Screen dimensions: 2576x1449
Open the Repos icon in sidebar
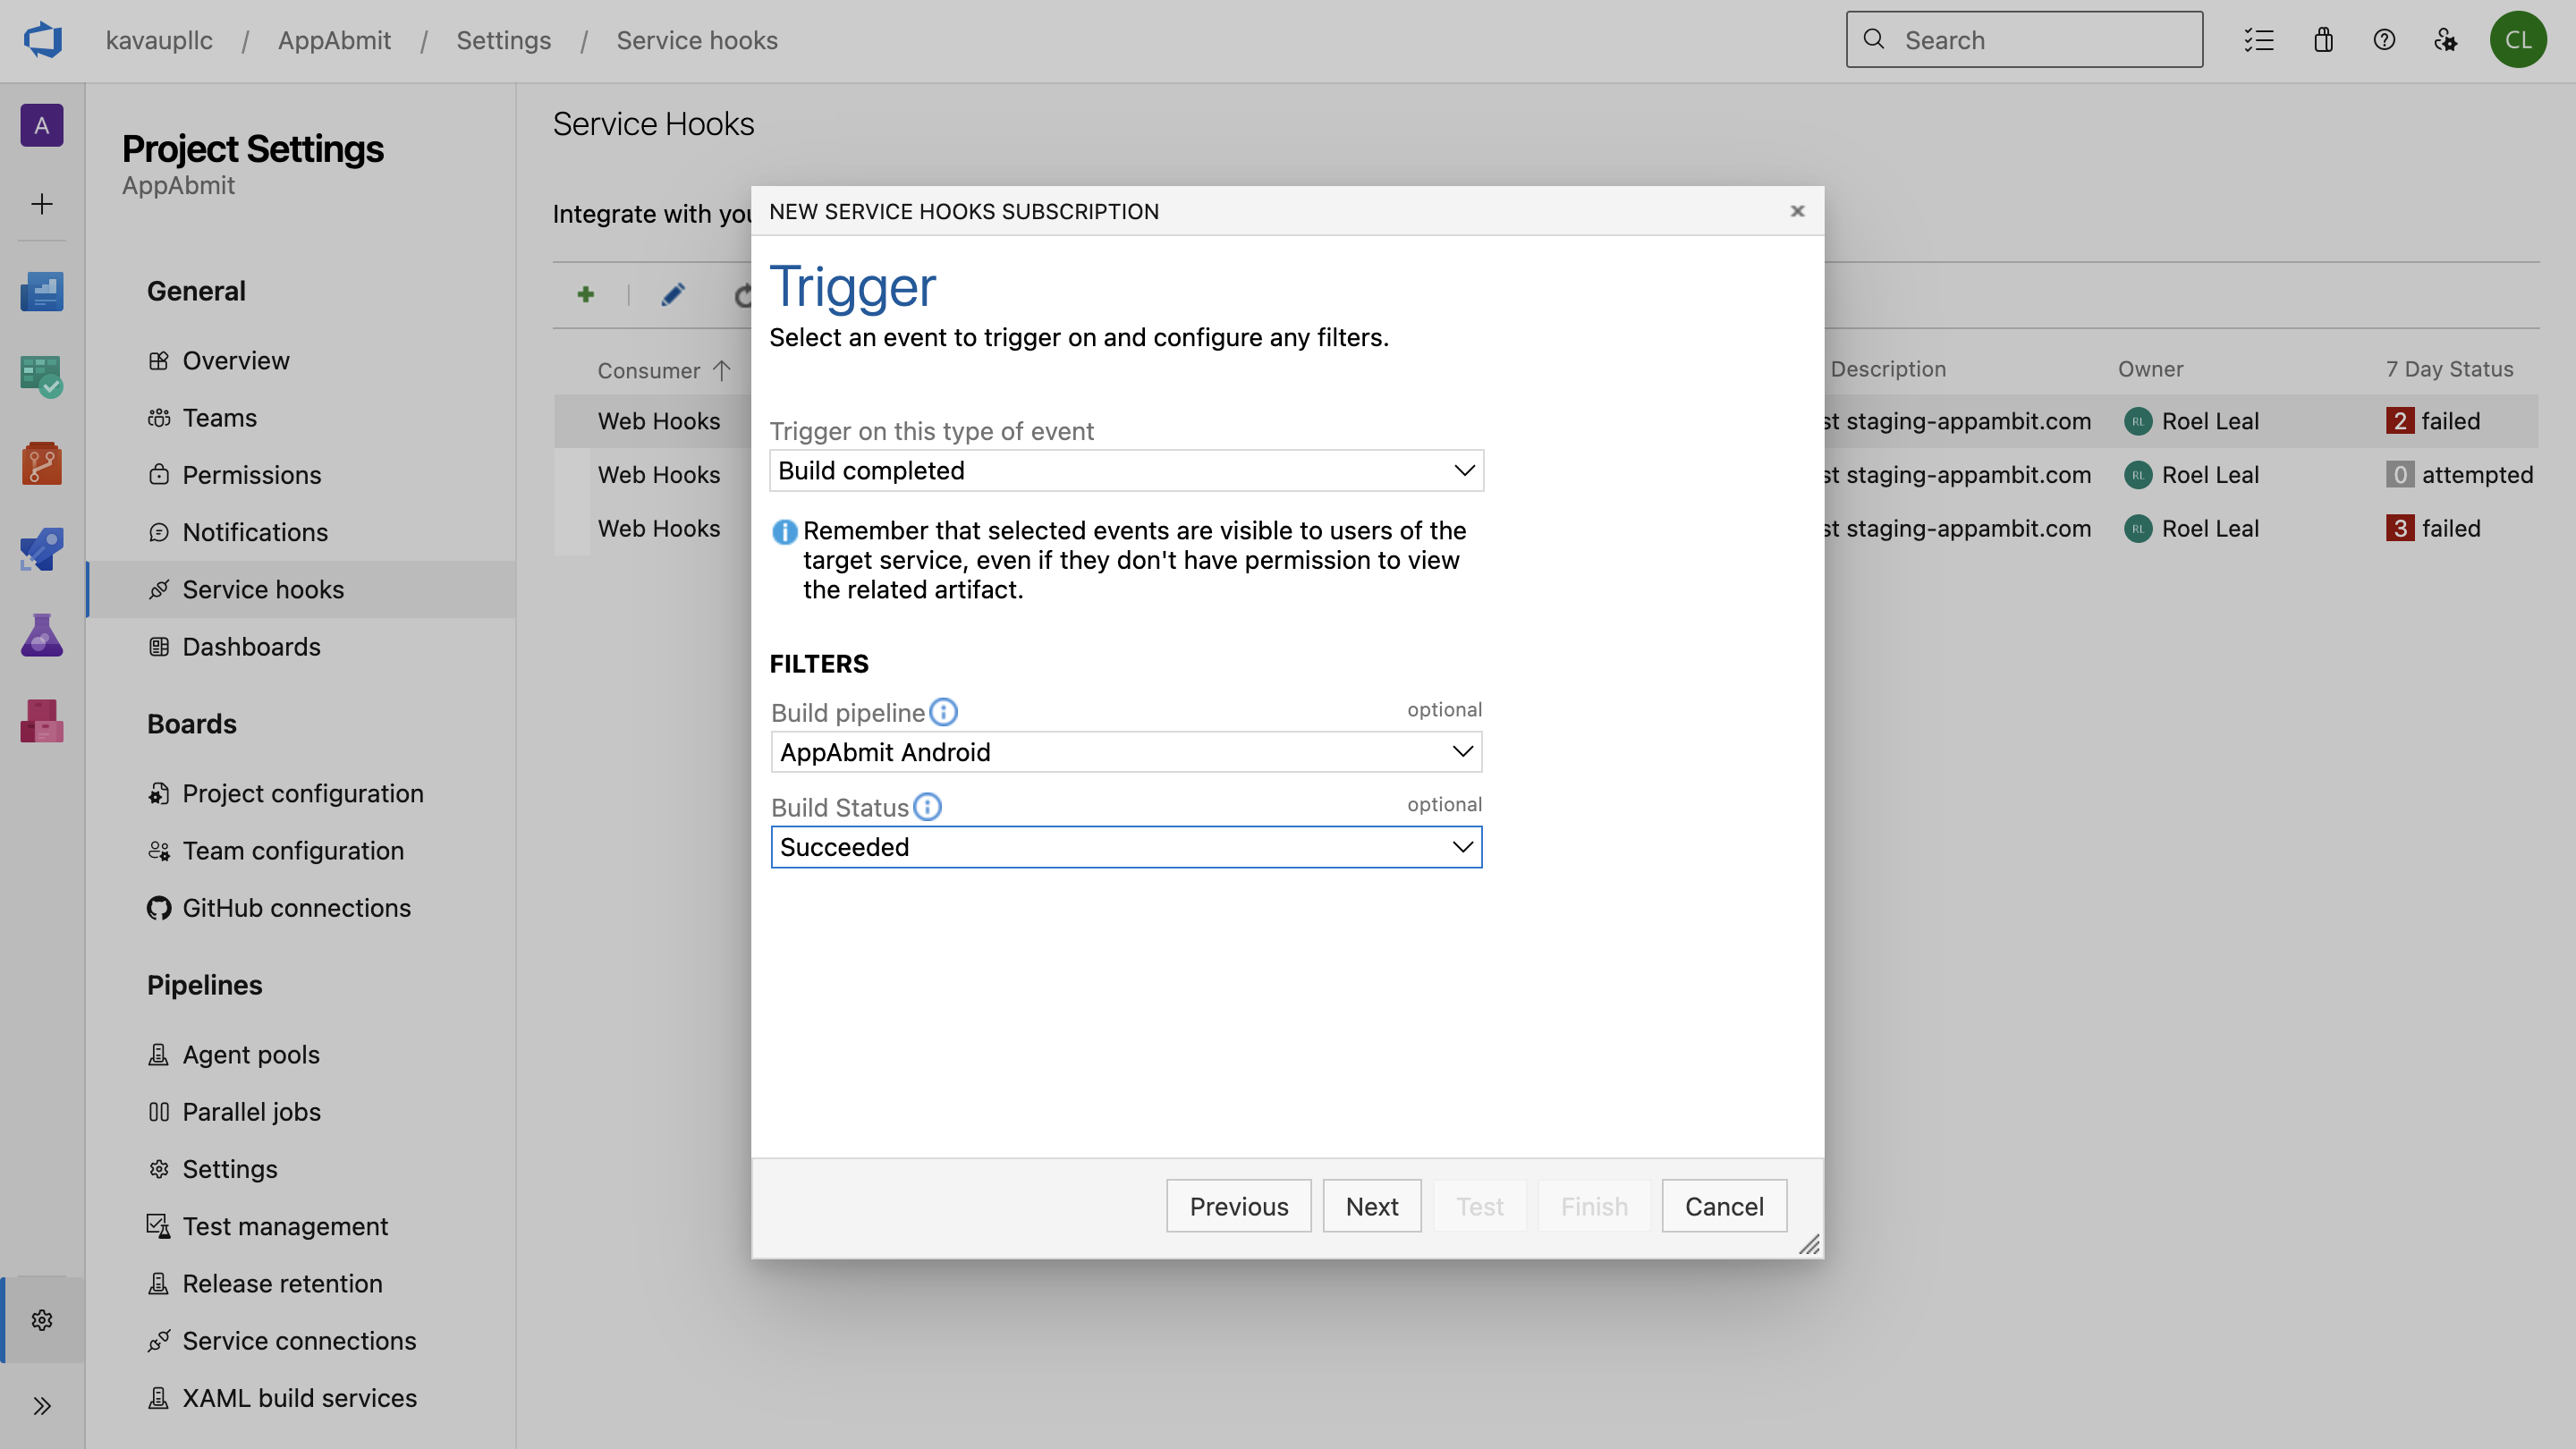[42, 463]
